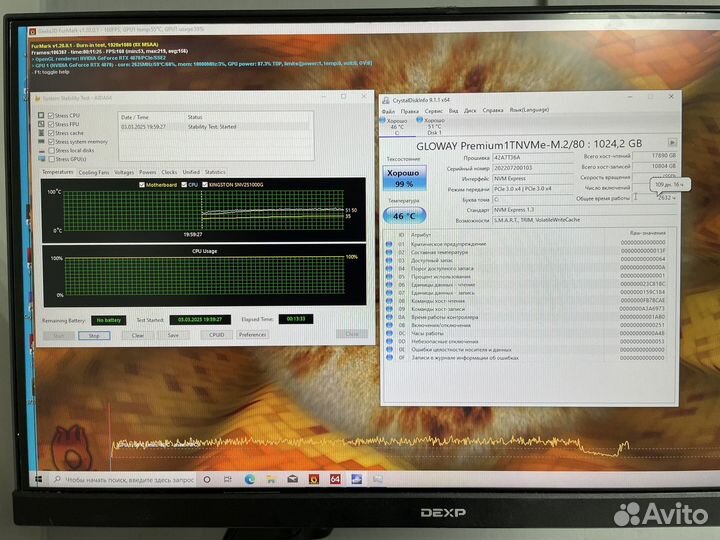Toggle KINGSTON SNV2S1000G graph checkbox
Viewport: 720px width, 540px height.
(x=205, y=185)
